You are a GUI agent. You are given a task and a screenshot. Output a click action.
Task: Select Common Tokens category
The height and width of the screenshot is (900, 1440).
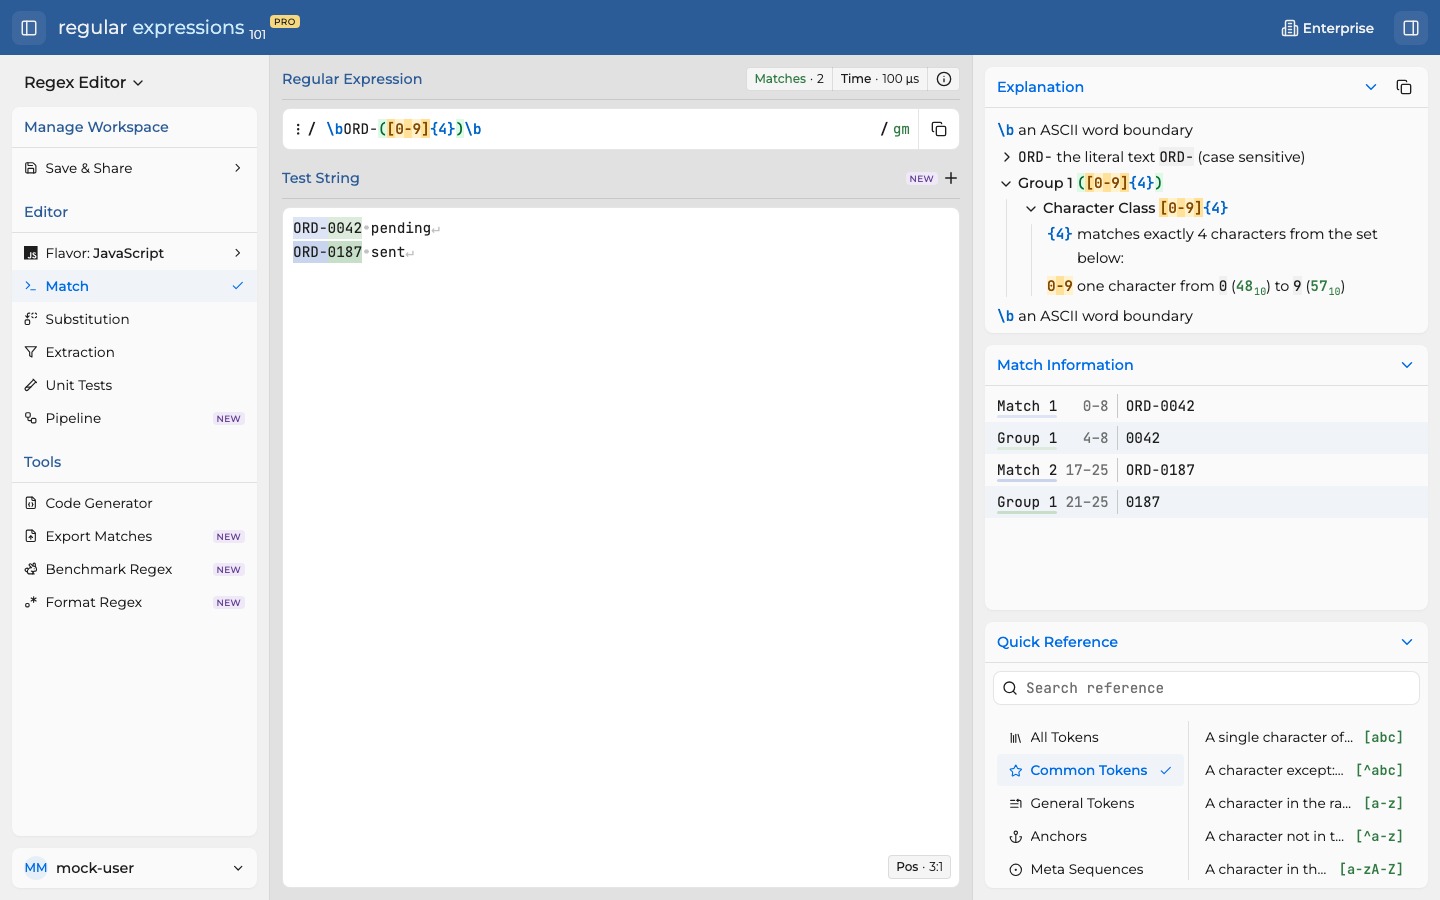1090,770
